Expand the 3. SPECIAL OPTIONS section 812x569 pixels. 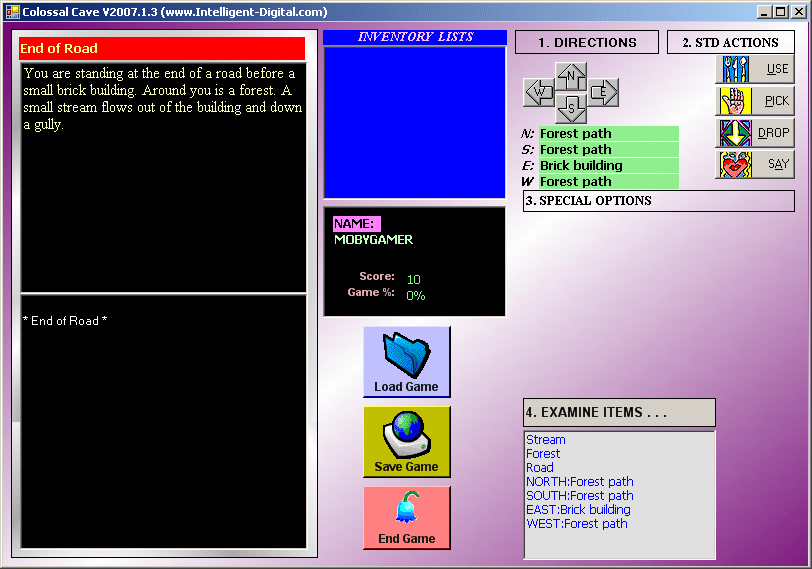coord(658,201)
